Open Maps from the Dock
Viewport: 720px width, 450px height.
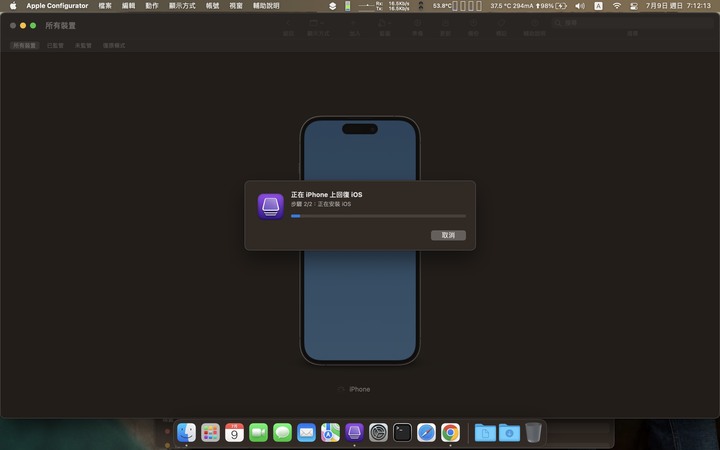[330, 433]
